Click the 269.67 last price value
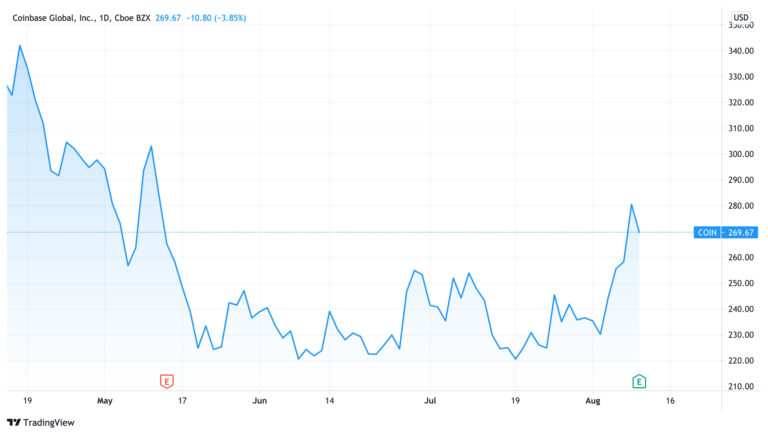 (168, 18)
